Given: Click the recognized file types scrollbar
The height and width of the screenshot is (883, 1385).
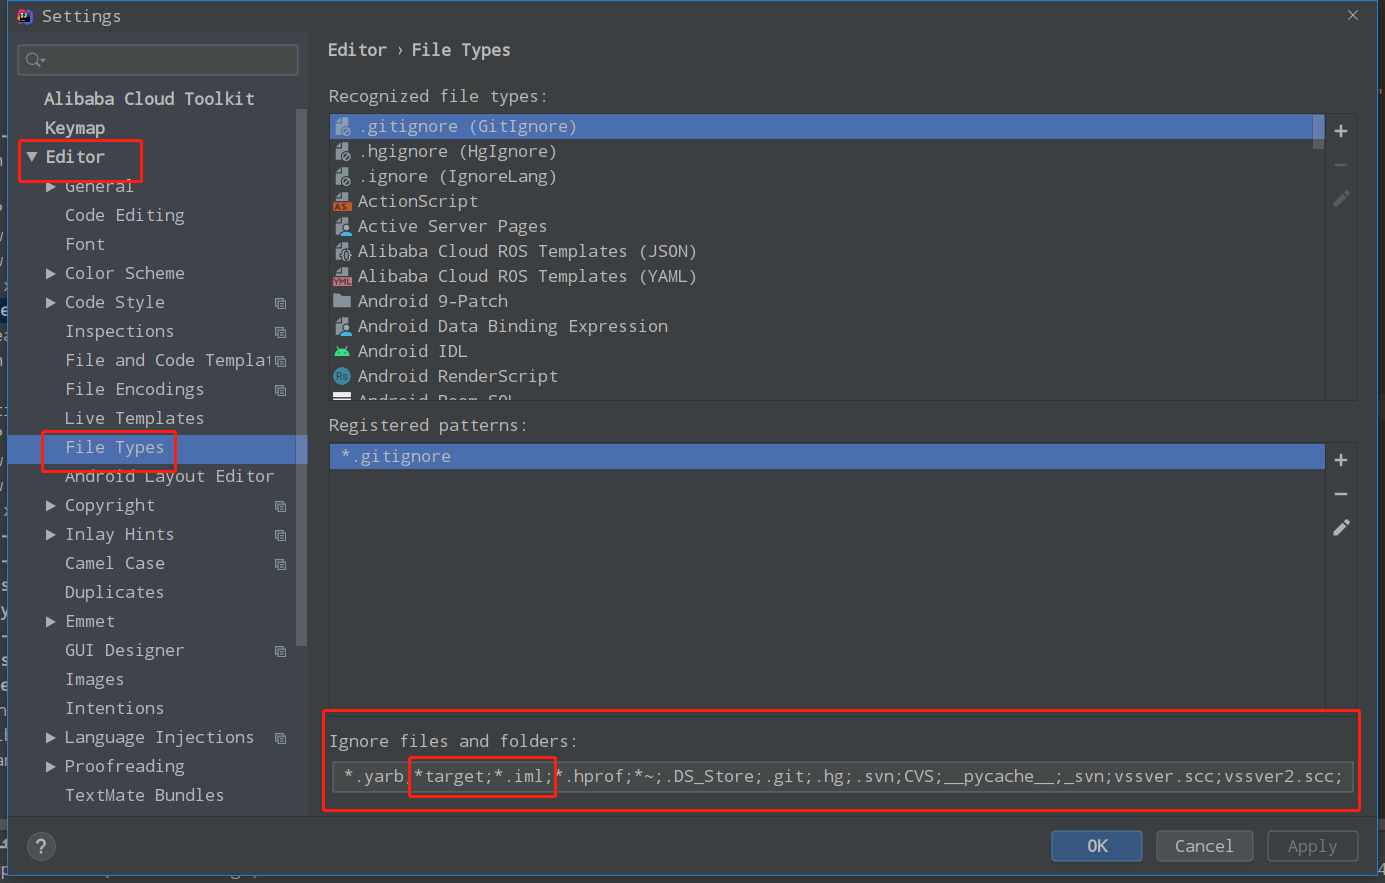Looking at the screenshot, I should point(1318,132).
